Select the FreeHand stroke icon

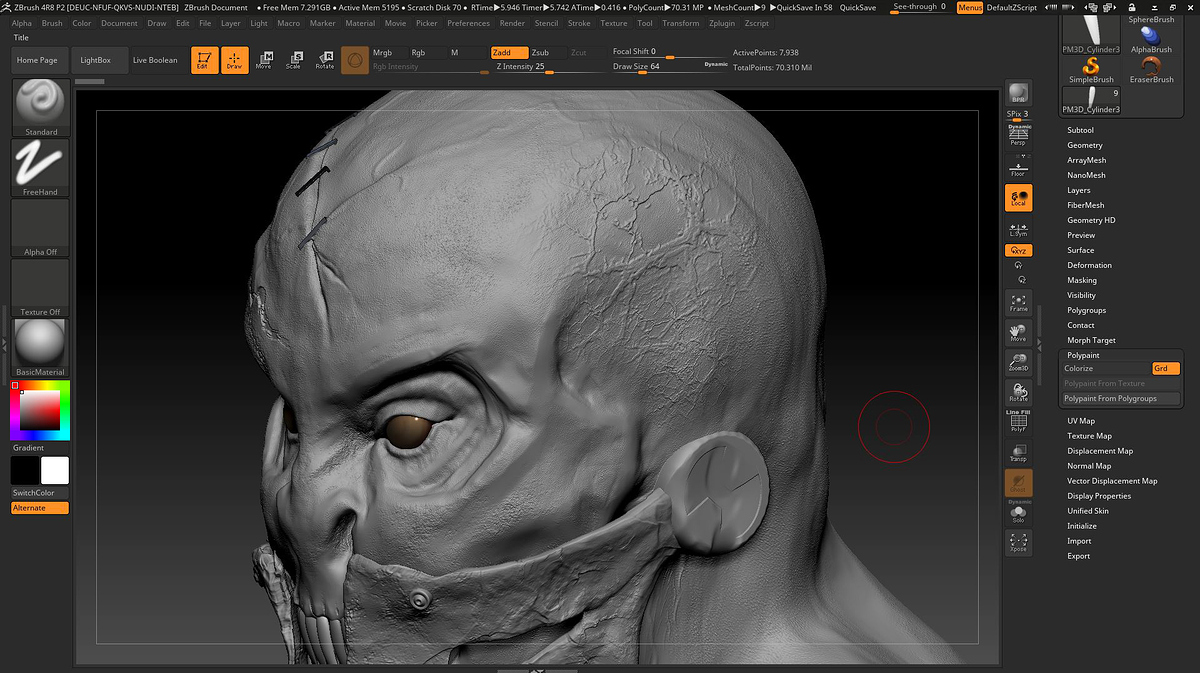(41, 165)
